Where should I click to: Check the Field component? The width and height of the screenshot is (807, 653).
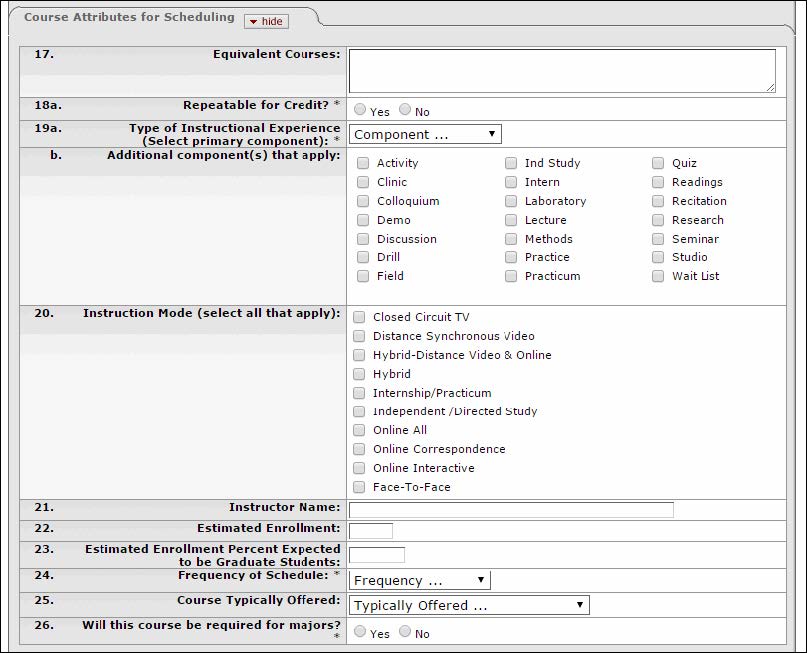[363, 276]
